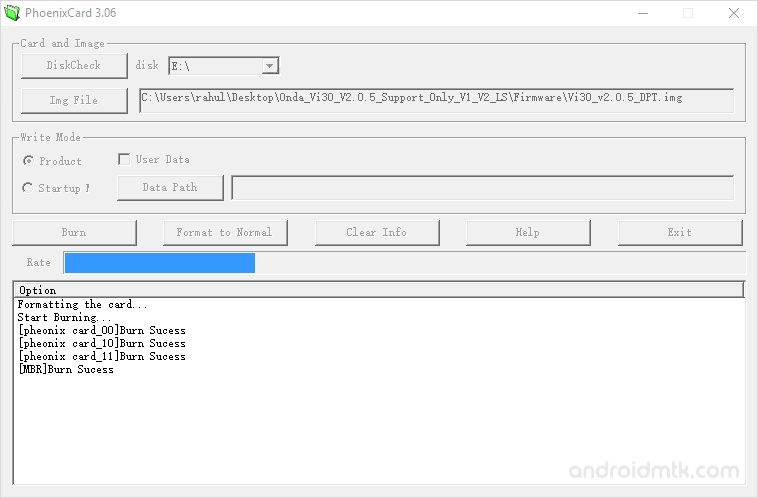Click the Exit button
The height and width of the screenshot is (498, 758).
[x=680, y=233]
